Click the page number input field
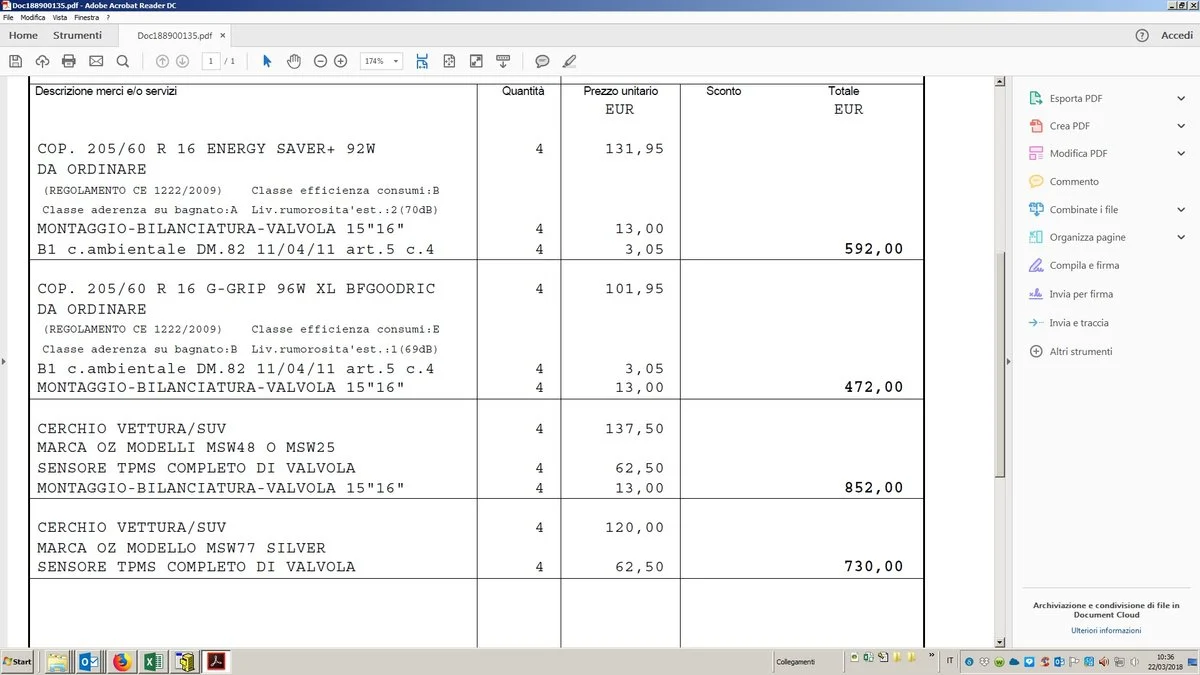The height and width of the screenshot is (675, 1200). [x=210, y=61]
